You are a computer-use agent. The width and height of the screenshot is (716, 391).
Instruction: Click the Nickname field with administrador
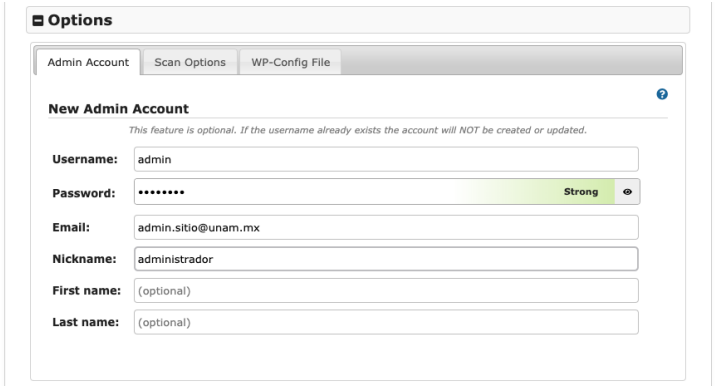386,259
